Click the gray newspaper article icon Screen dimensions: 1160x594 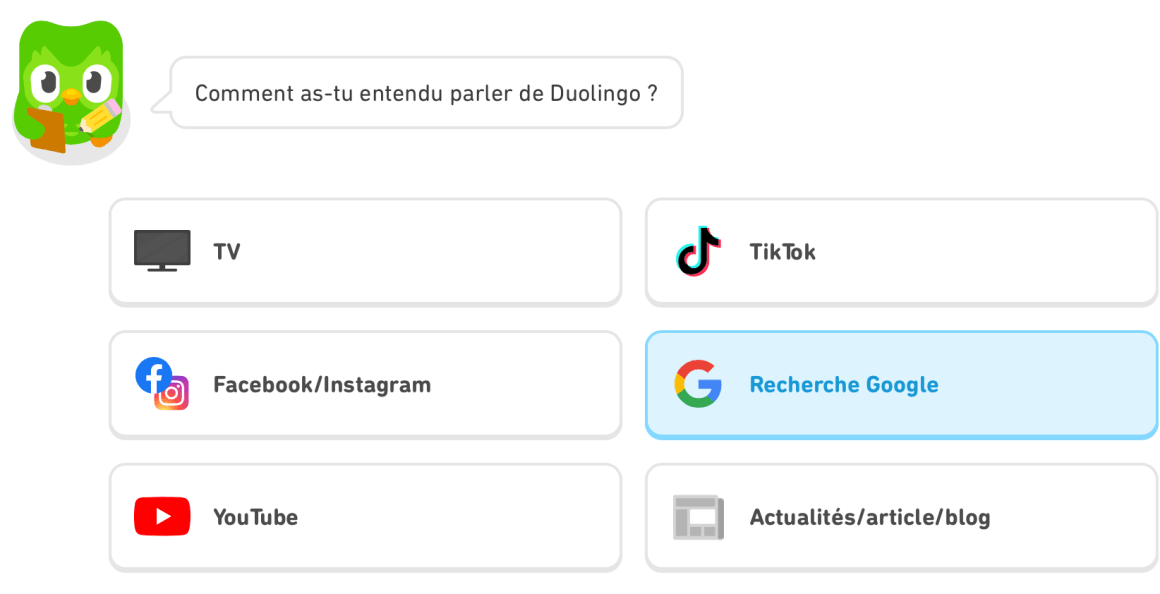(x=698, y=517)
